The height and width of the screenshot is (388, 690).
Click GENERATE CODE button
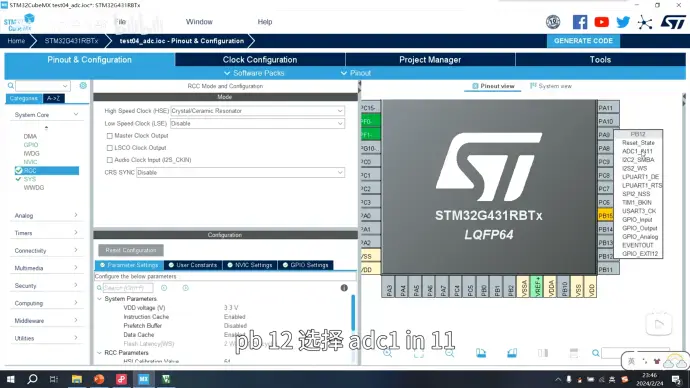pos(583,40)
